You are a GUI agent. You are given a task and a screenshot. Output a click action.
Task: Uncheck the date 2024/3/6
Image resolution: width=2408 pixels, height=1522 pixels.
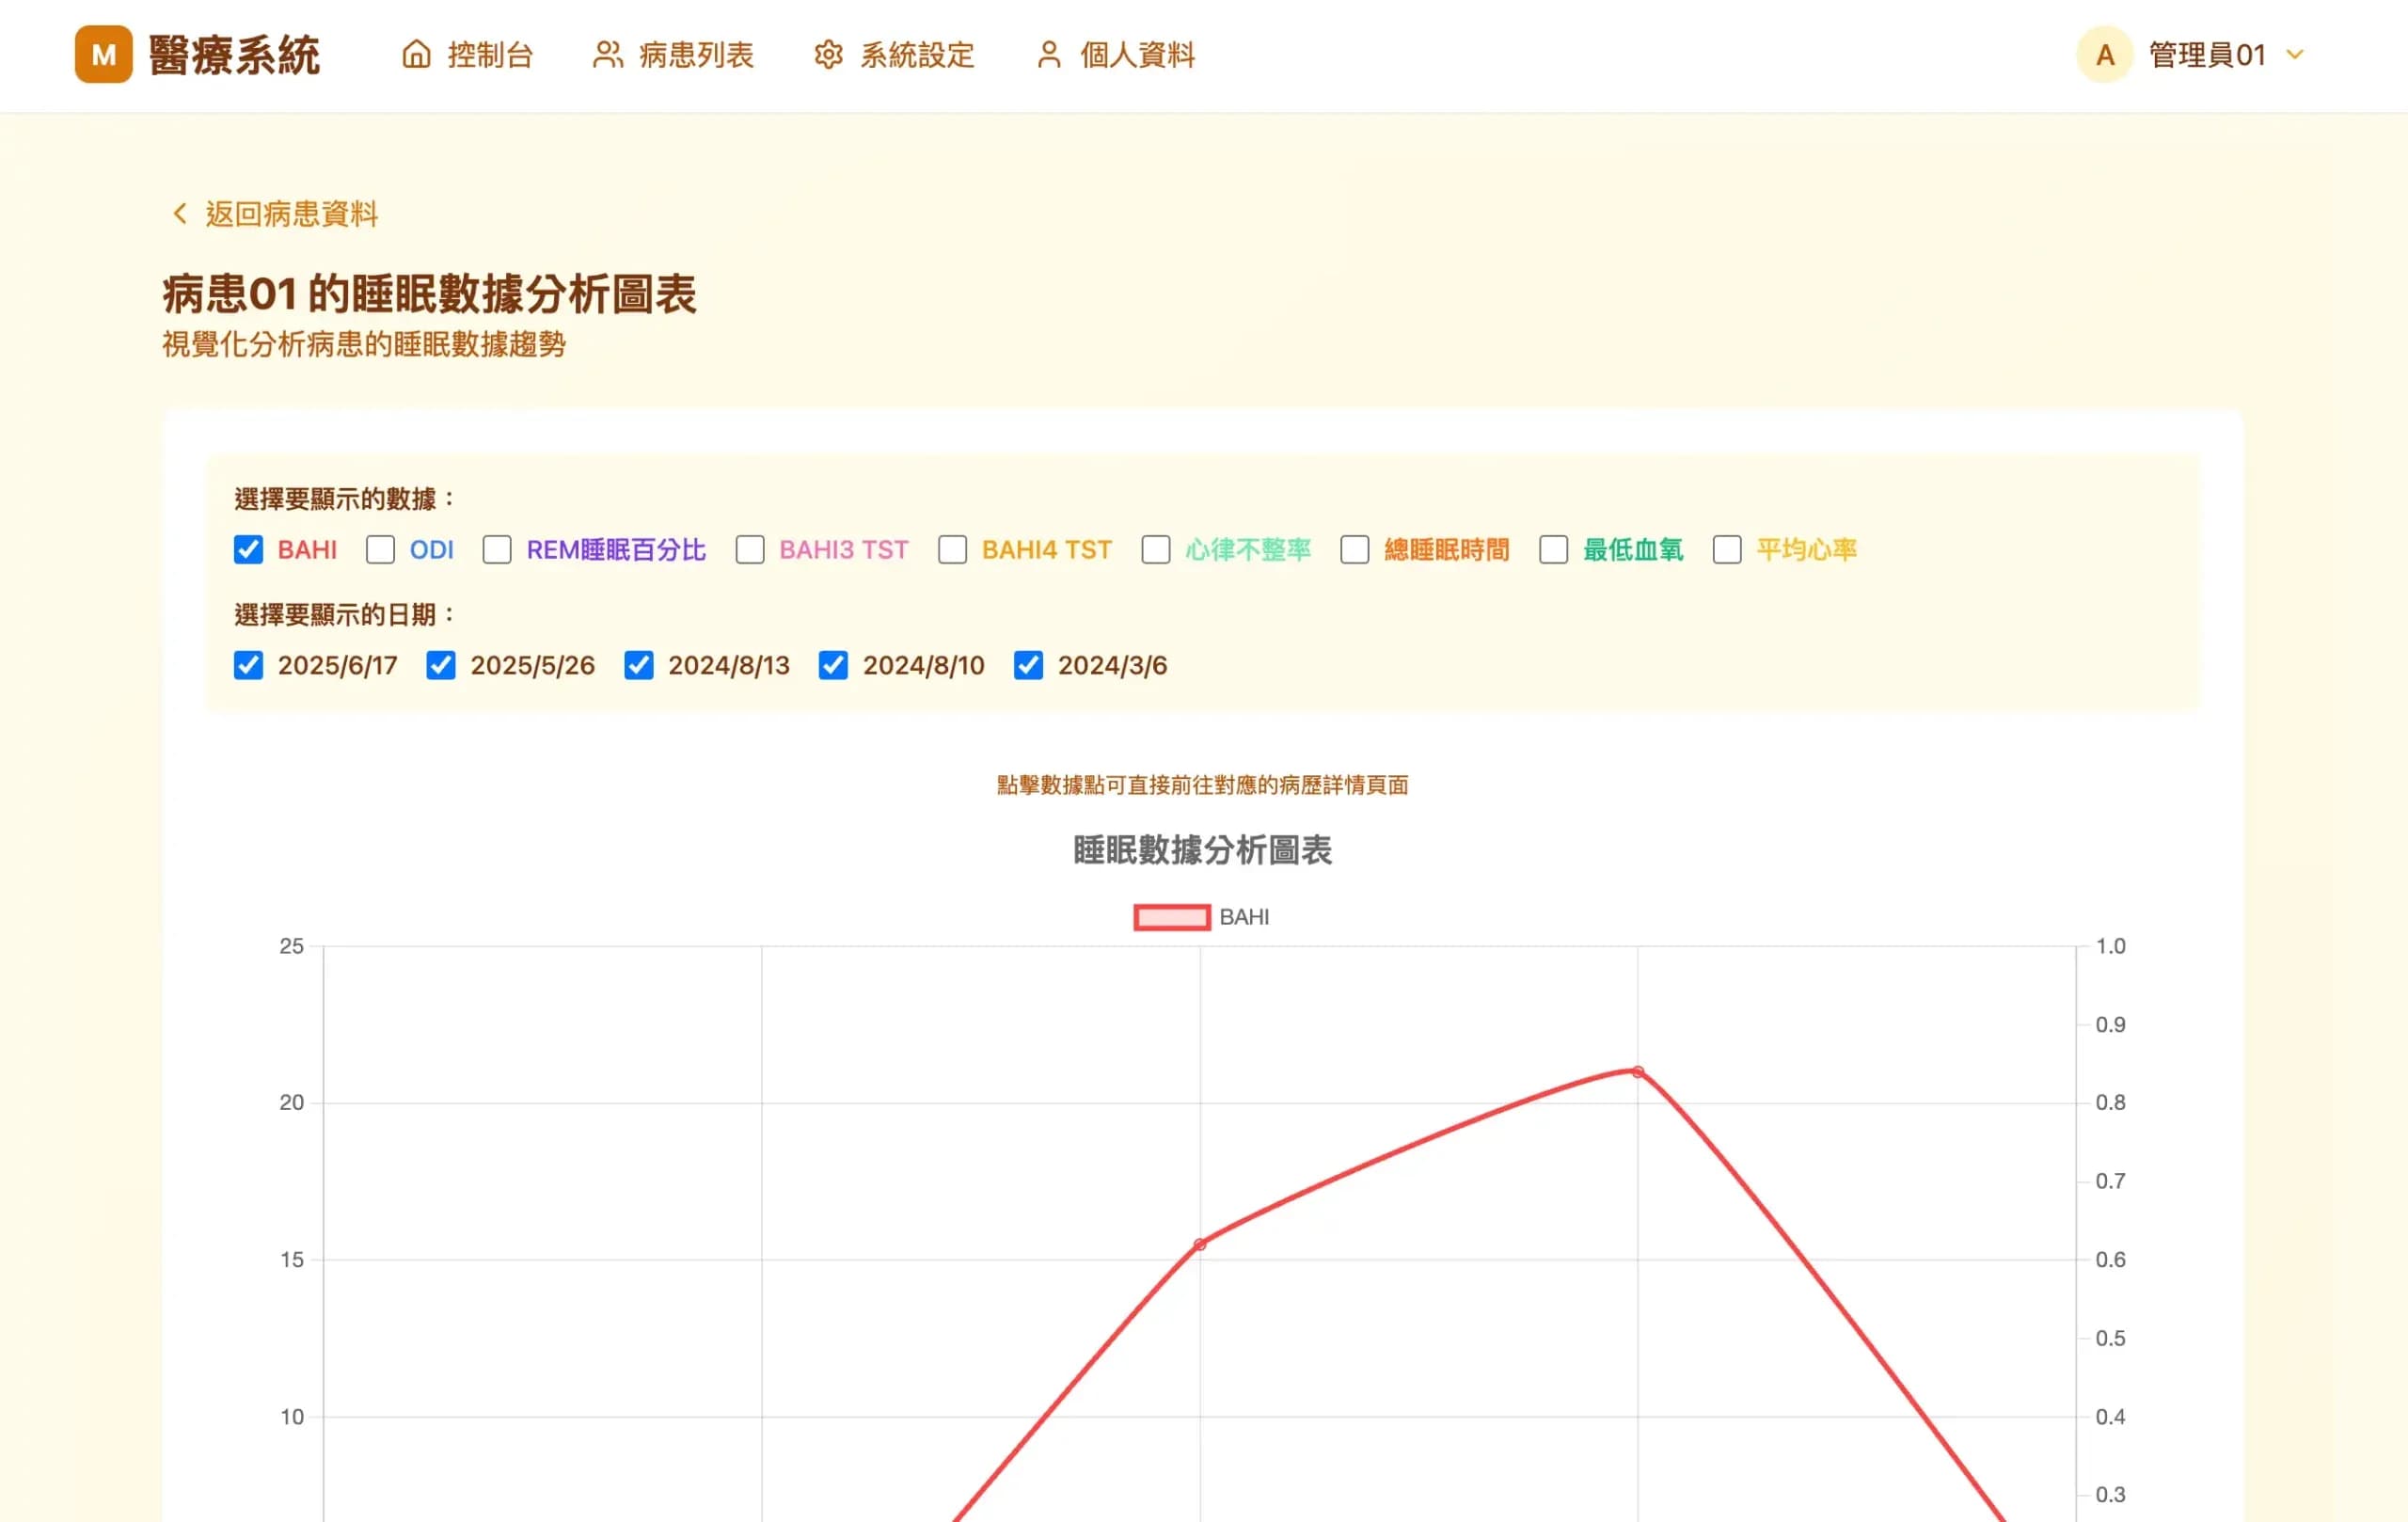[x=1028, y=665]
